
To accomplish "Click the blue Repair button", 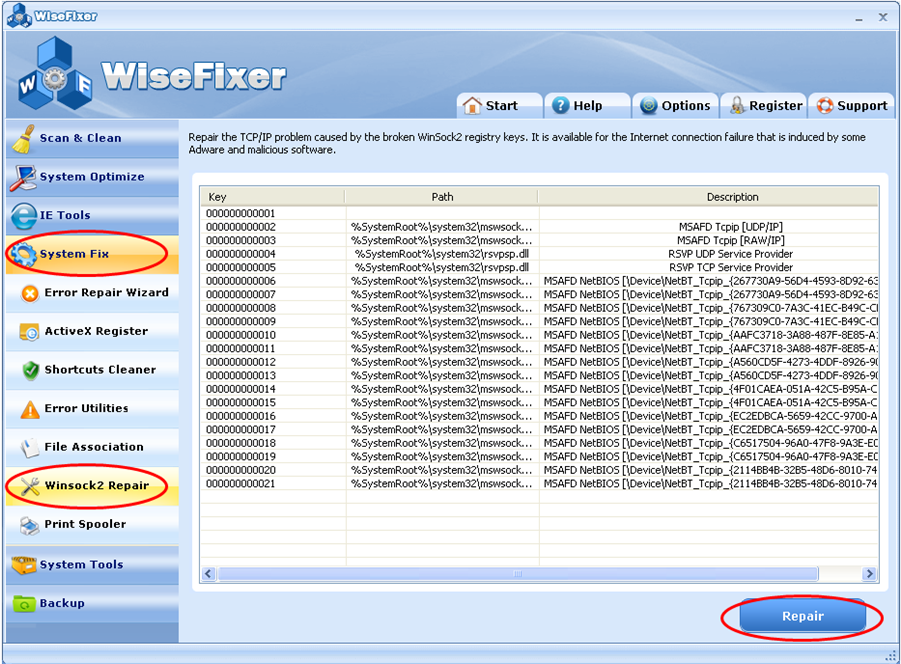I will coord(803,616).
